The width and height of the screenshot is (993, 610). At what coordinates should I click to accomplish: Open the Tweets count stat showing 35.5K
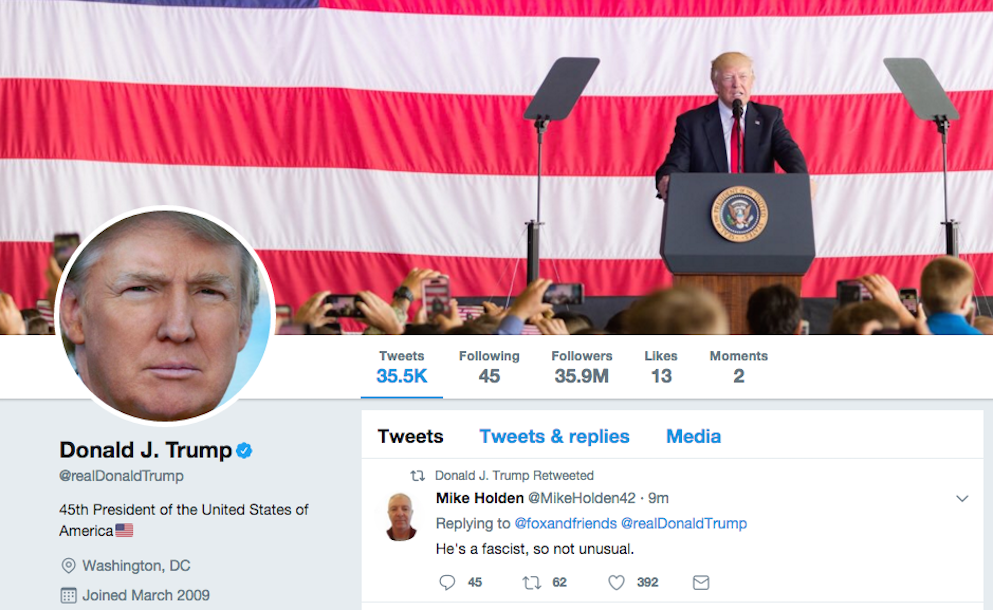(402, 367)
